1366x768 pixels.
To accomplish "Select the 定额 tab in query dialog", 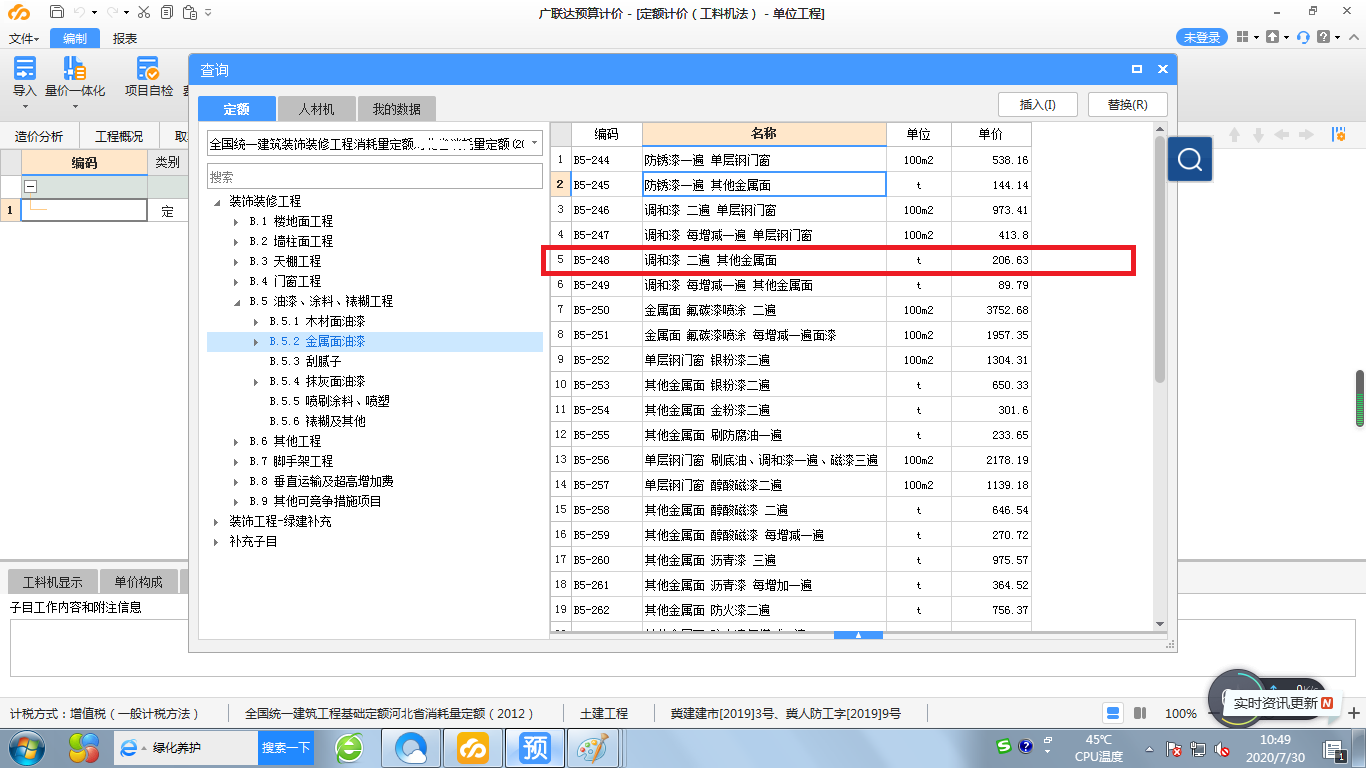I will [236, 109].
